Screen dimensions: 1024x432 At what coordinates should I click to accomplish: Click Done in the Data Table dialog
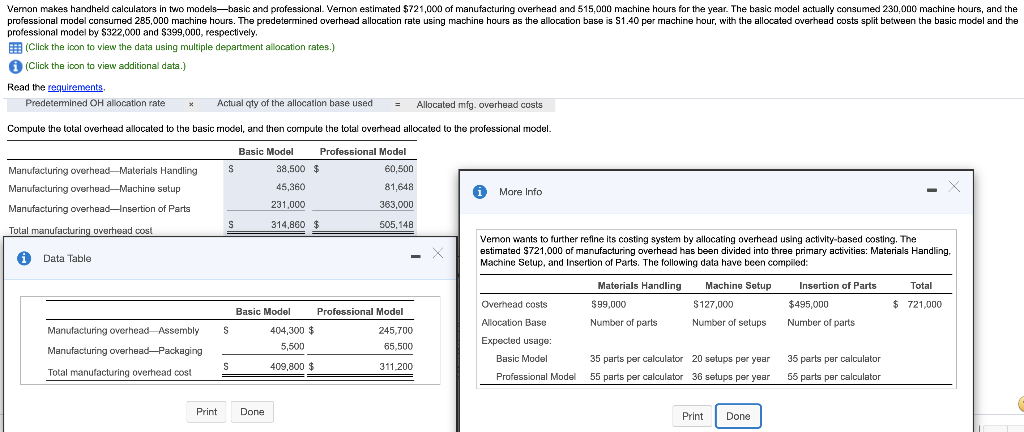pyautogui.click(x=252, y=412)
